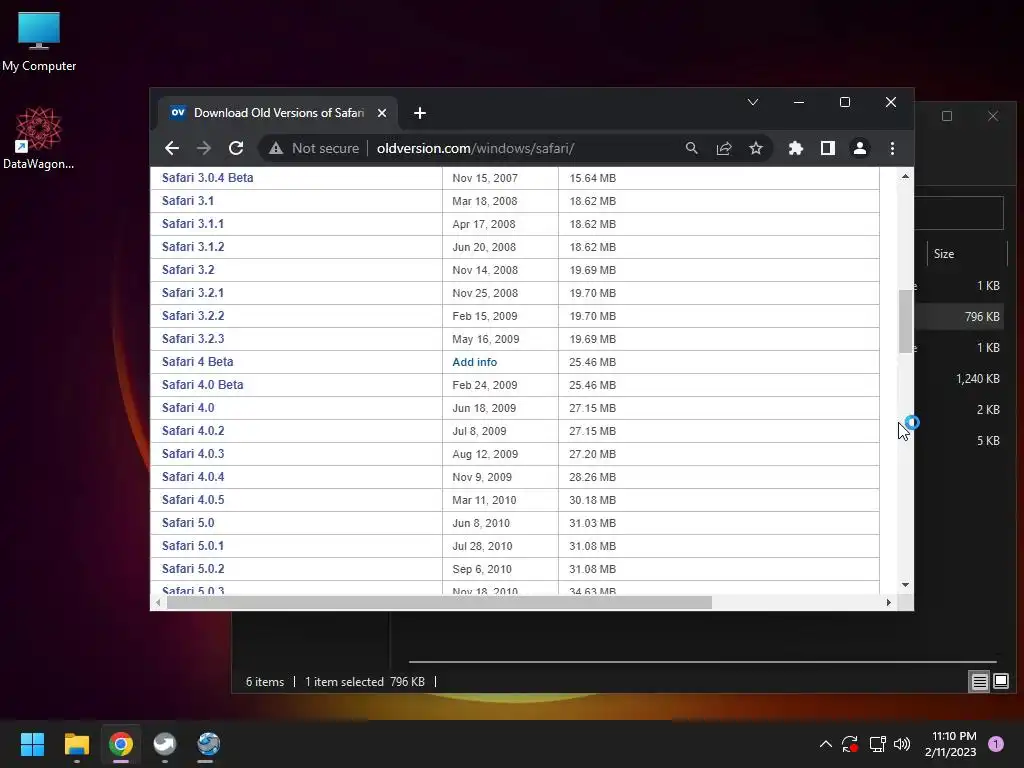The height and width of the screenshot is (768, 1024).
Task: Click the 30.18 MB size cell
Action: 592,500
